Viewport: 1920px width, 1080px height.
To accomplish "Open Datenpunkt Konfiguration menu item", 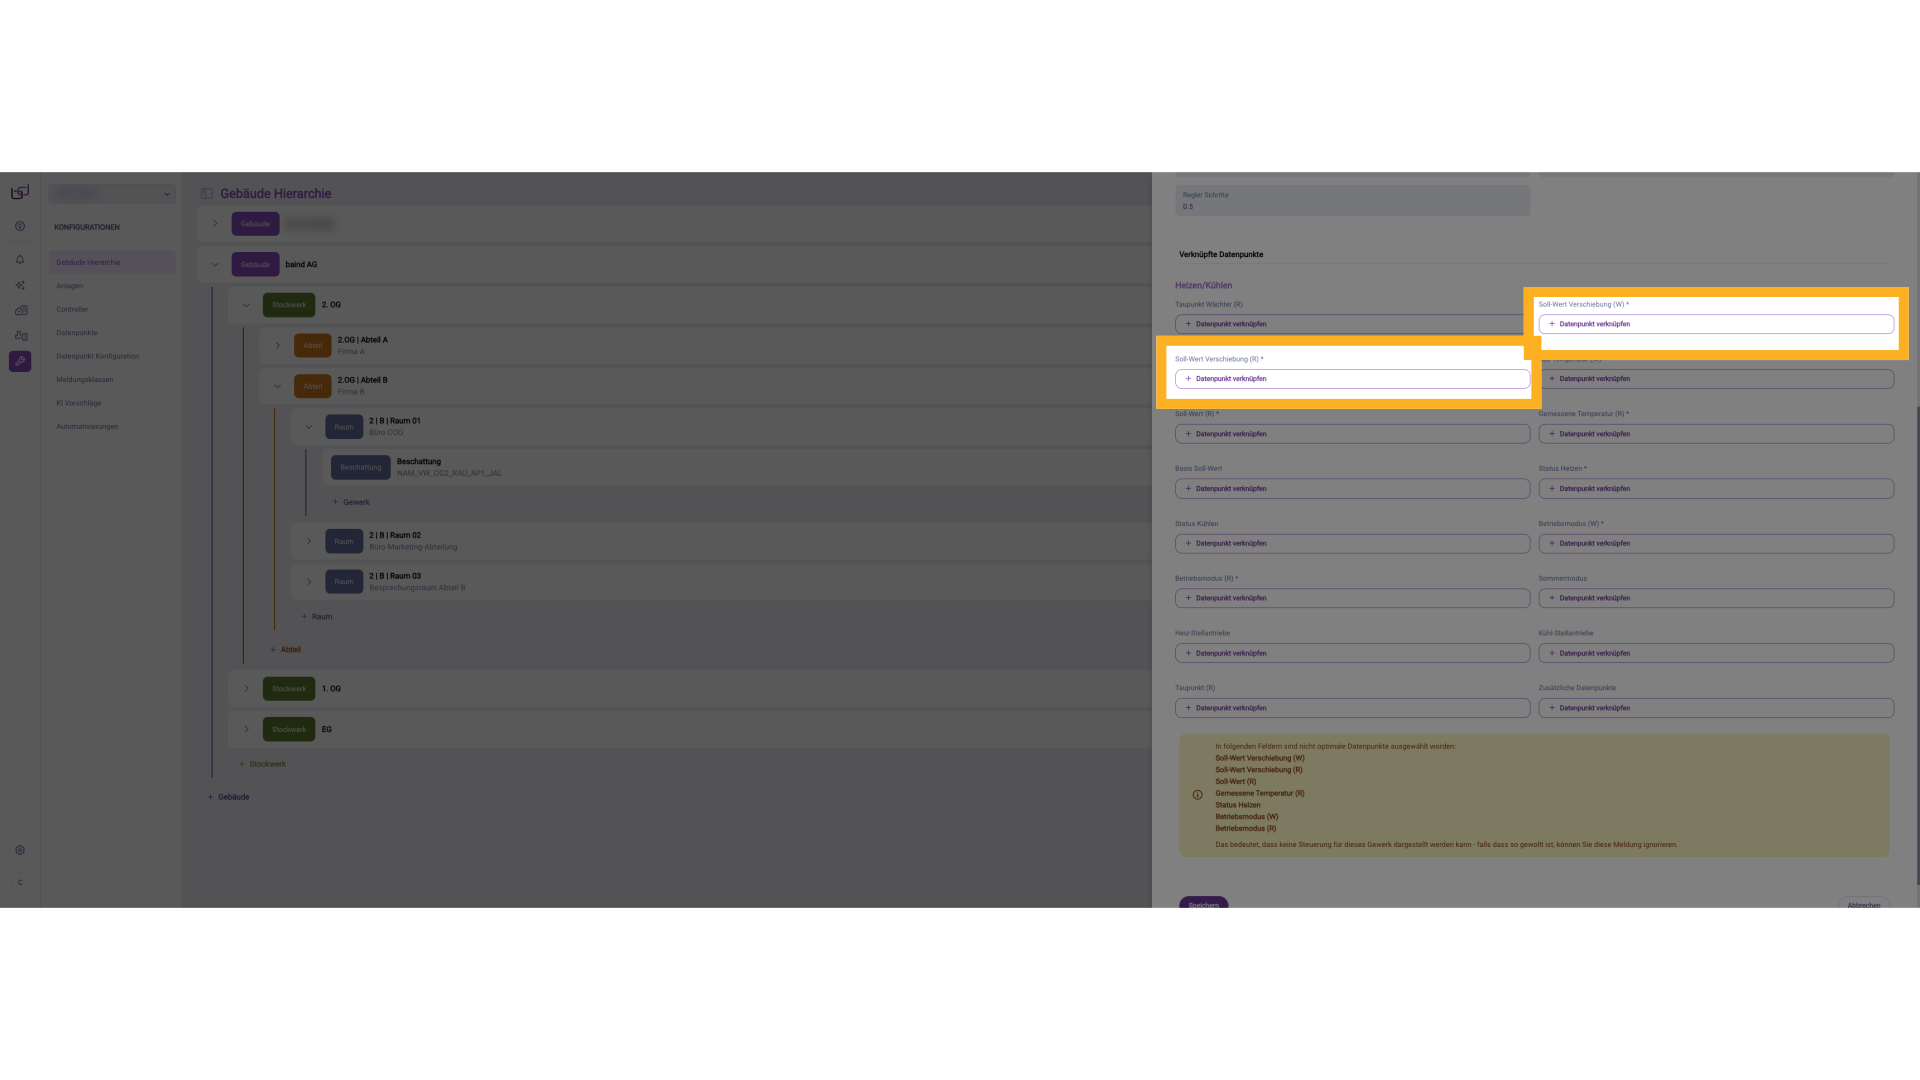I will point(98,356).
